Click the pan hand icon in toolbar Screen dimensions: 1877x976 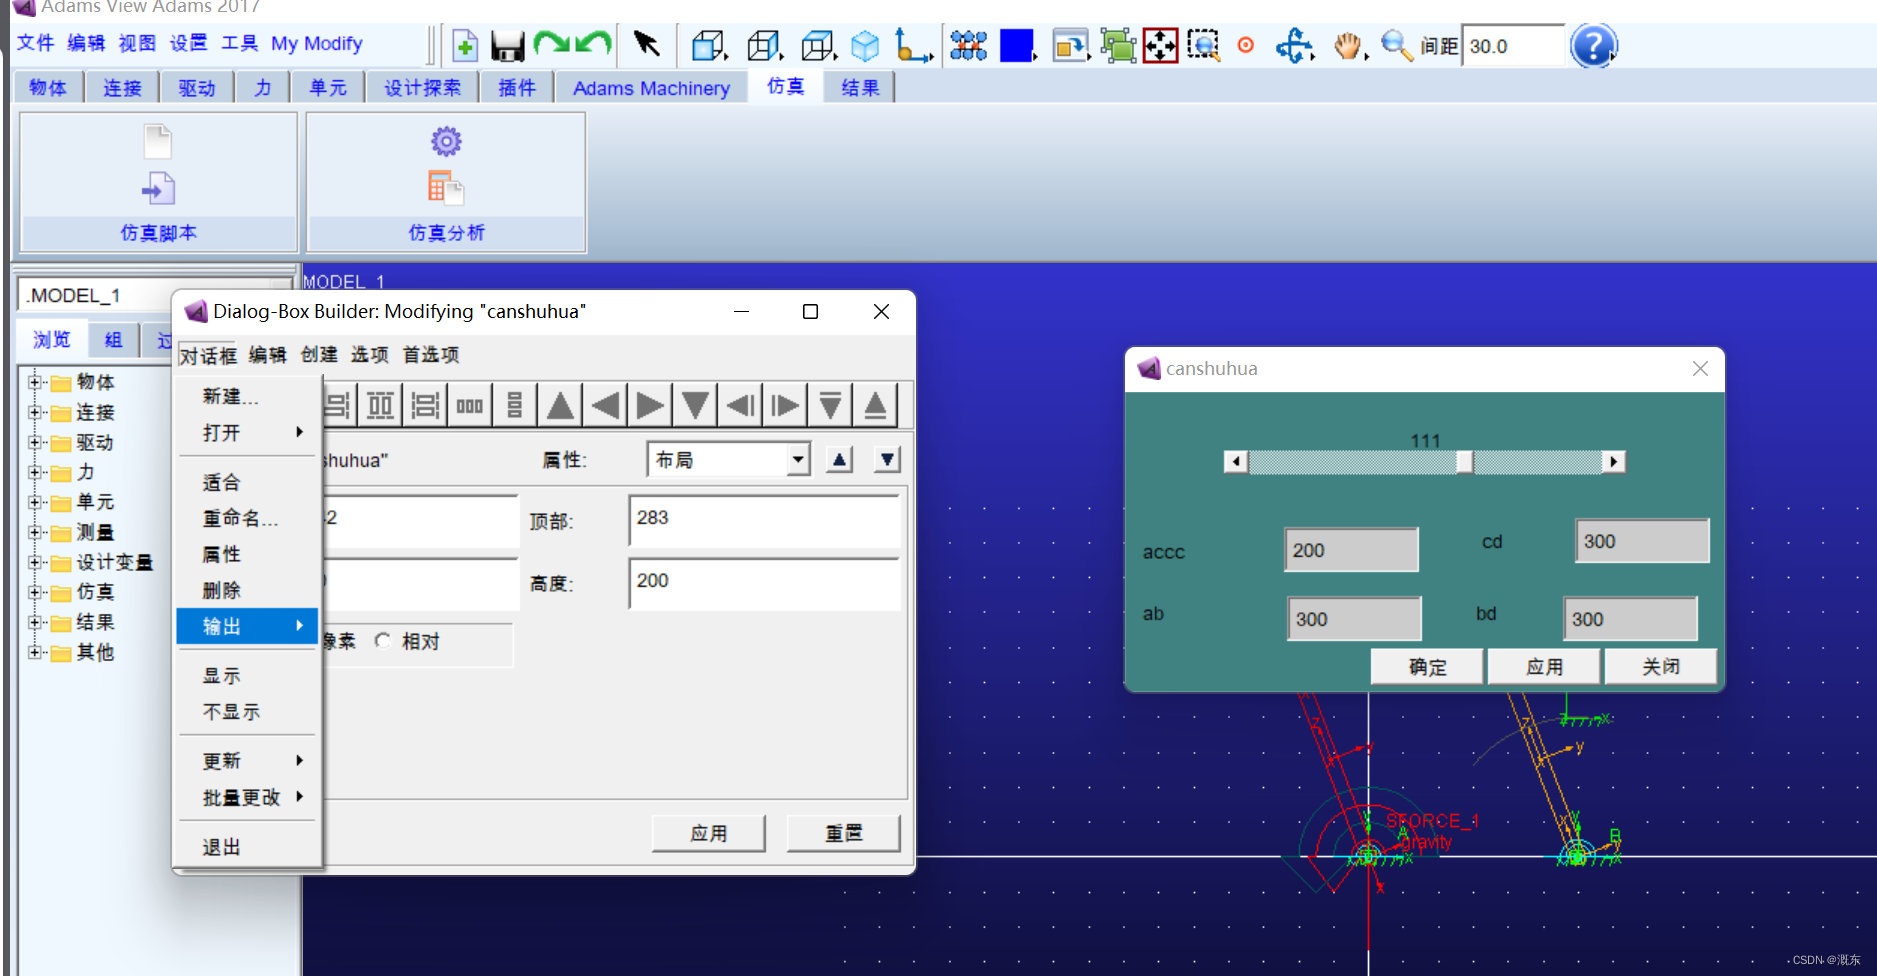pyautogui.click(x=1348, y=45)
